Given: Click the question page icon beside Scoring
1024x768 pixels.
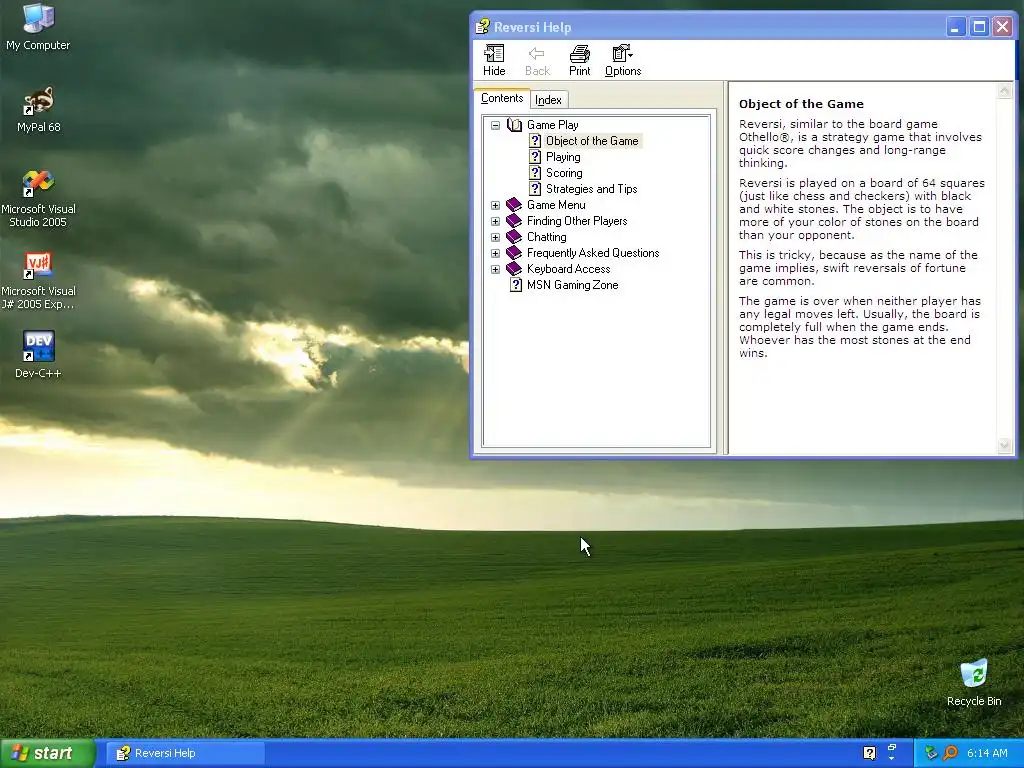Looking at the screenshot, I should click(x=535, y=173).
